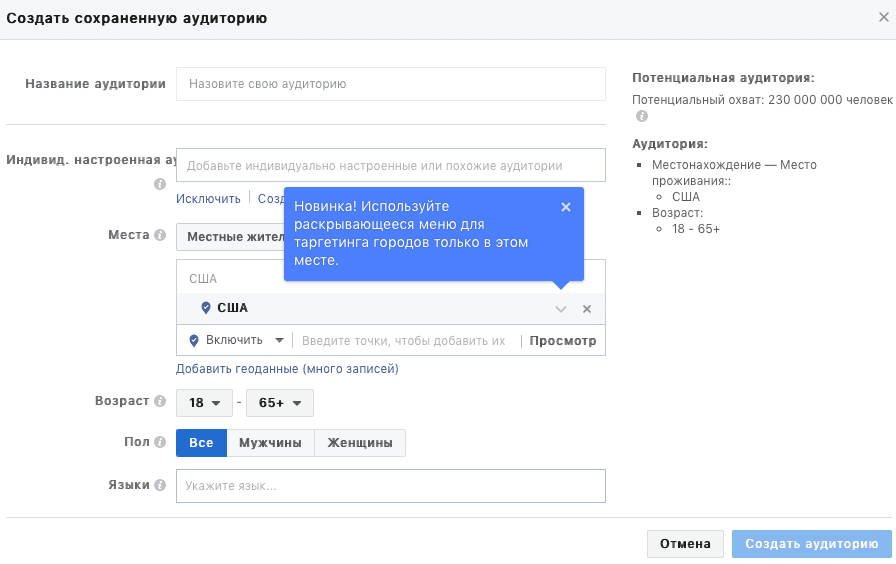896x564 pixels.
Task: Click info icon under potential reach
Action: click(x=642, y=116)
